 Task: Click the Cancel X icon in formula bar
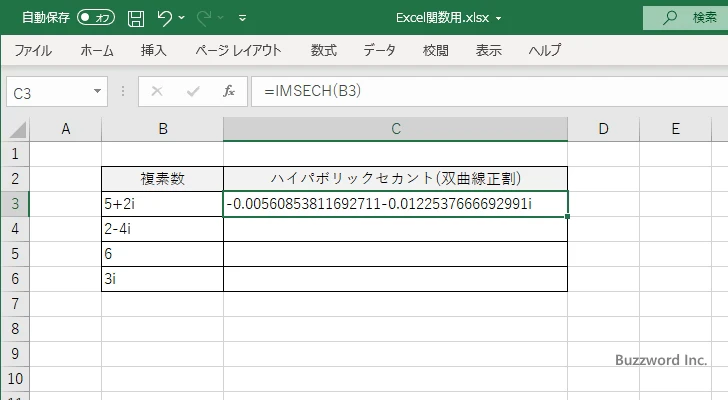point(157,91)
